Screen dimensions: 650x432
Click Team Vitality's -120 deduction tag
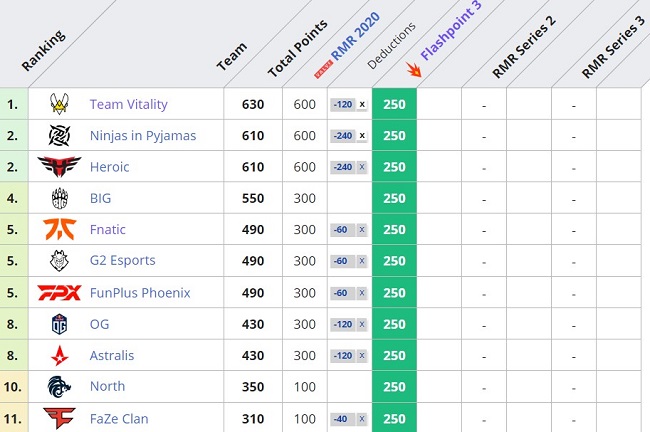343,104
